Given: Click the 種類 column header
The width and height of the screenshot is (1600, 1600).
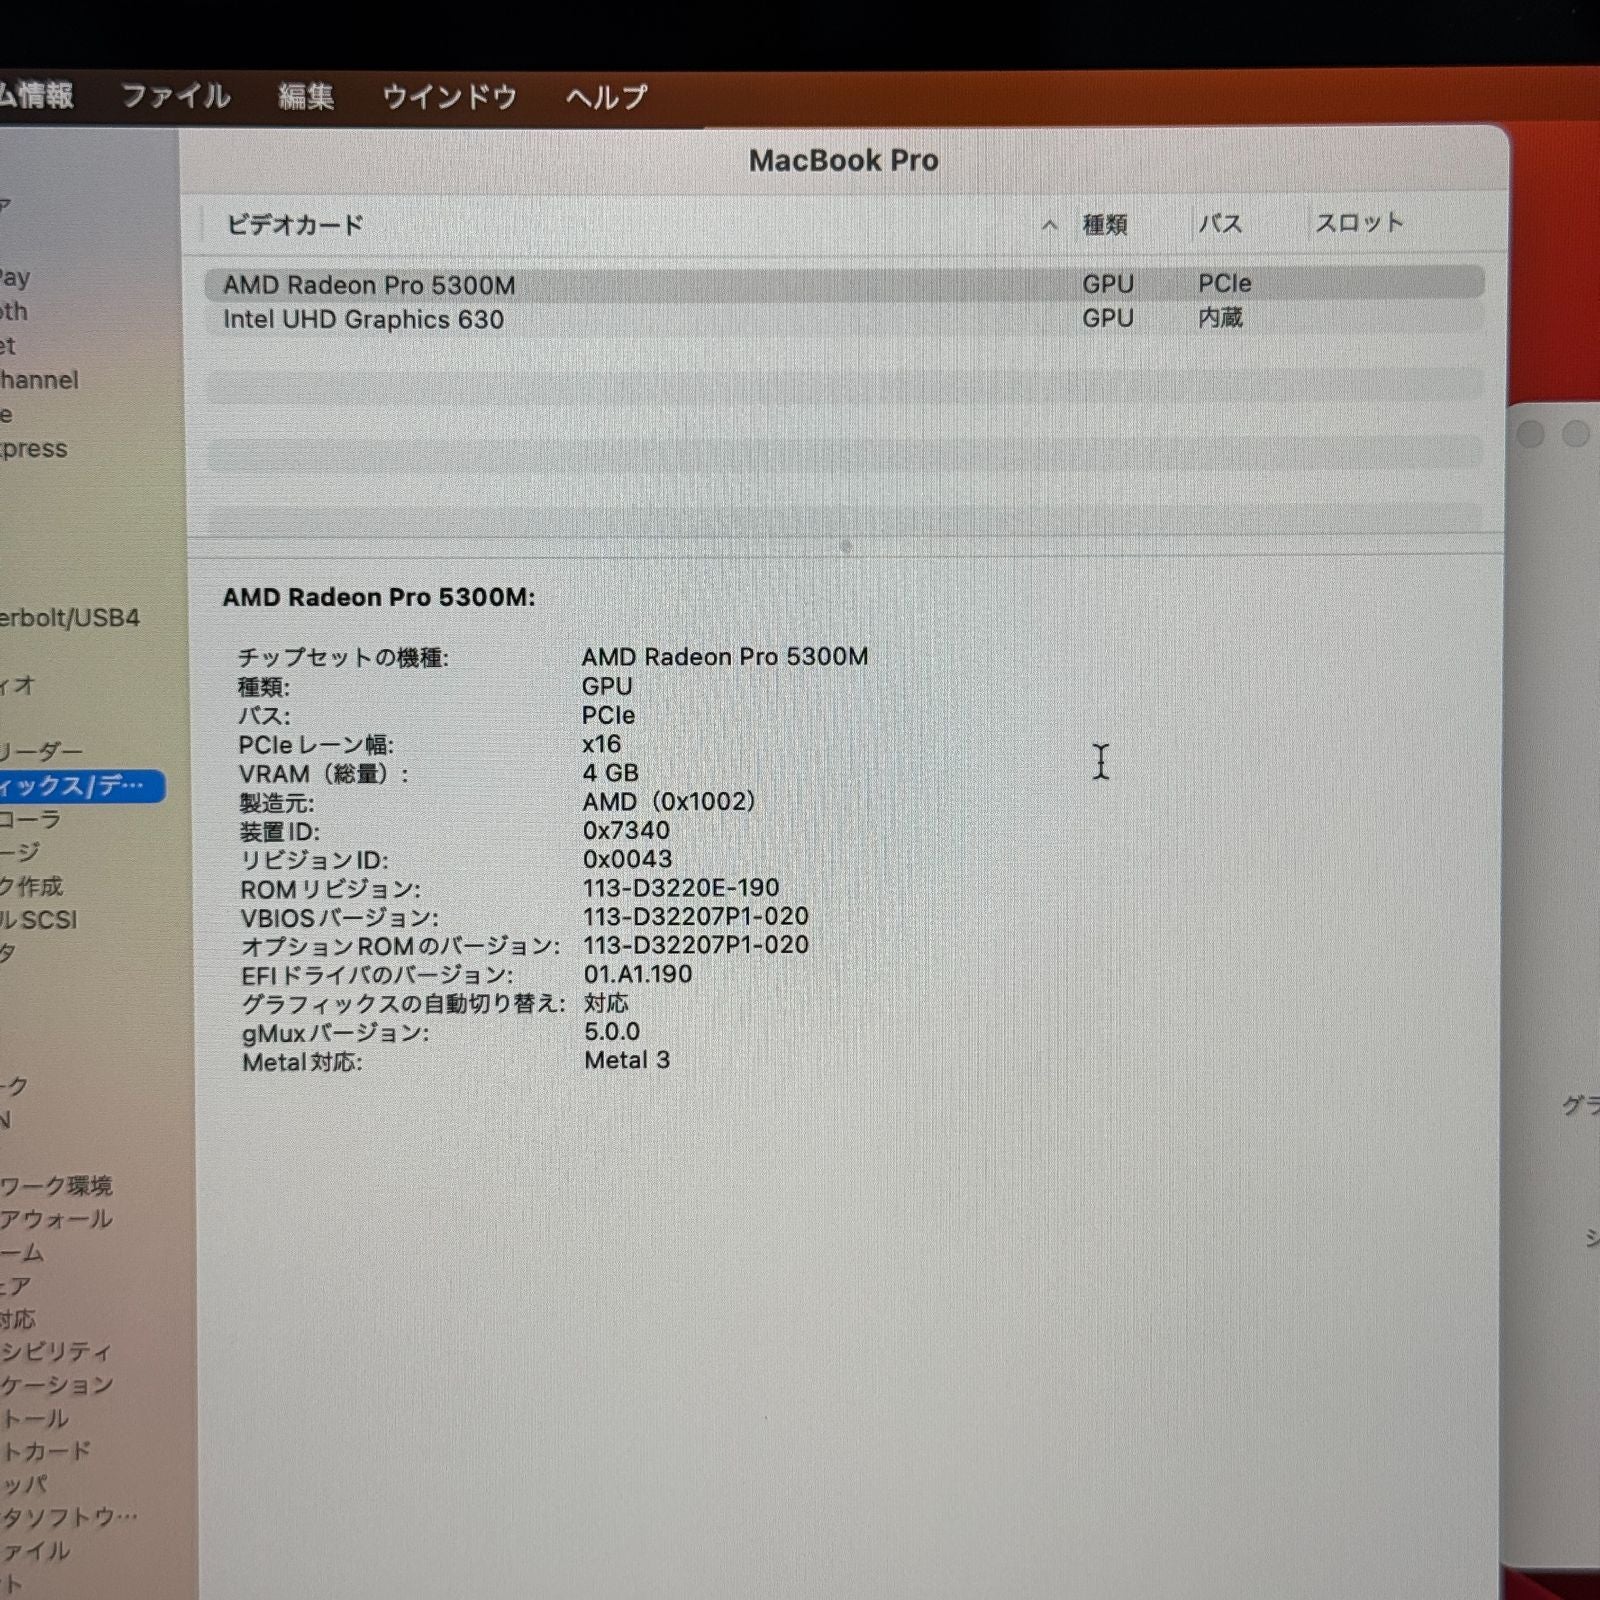Looking at the screenshot, I should tap(1105, 225).
